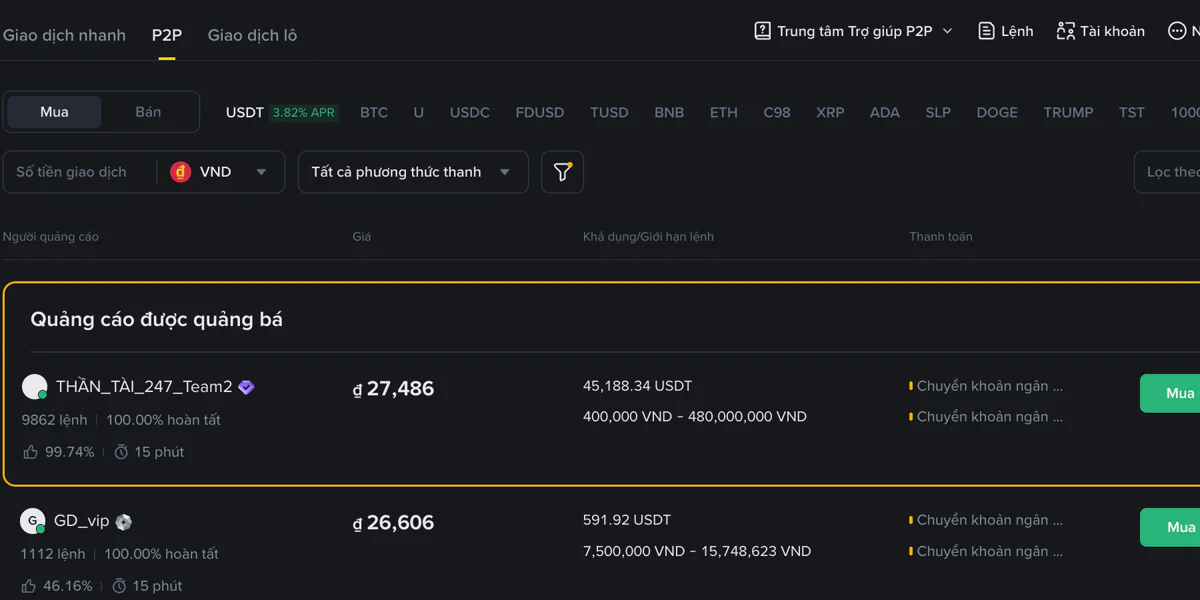Select FDUSD coin tab

click(x=540, y=112)
